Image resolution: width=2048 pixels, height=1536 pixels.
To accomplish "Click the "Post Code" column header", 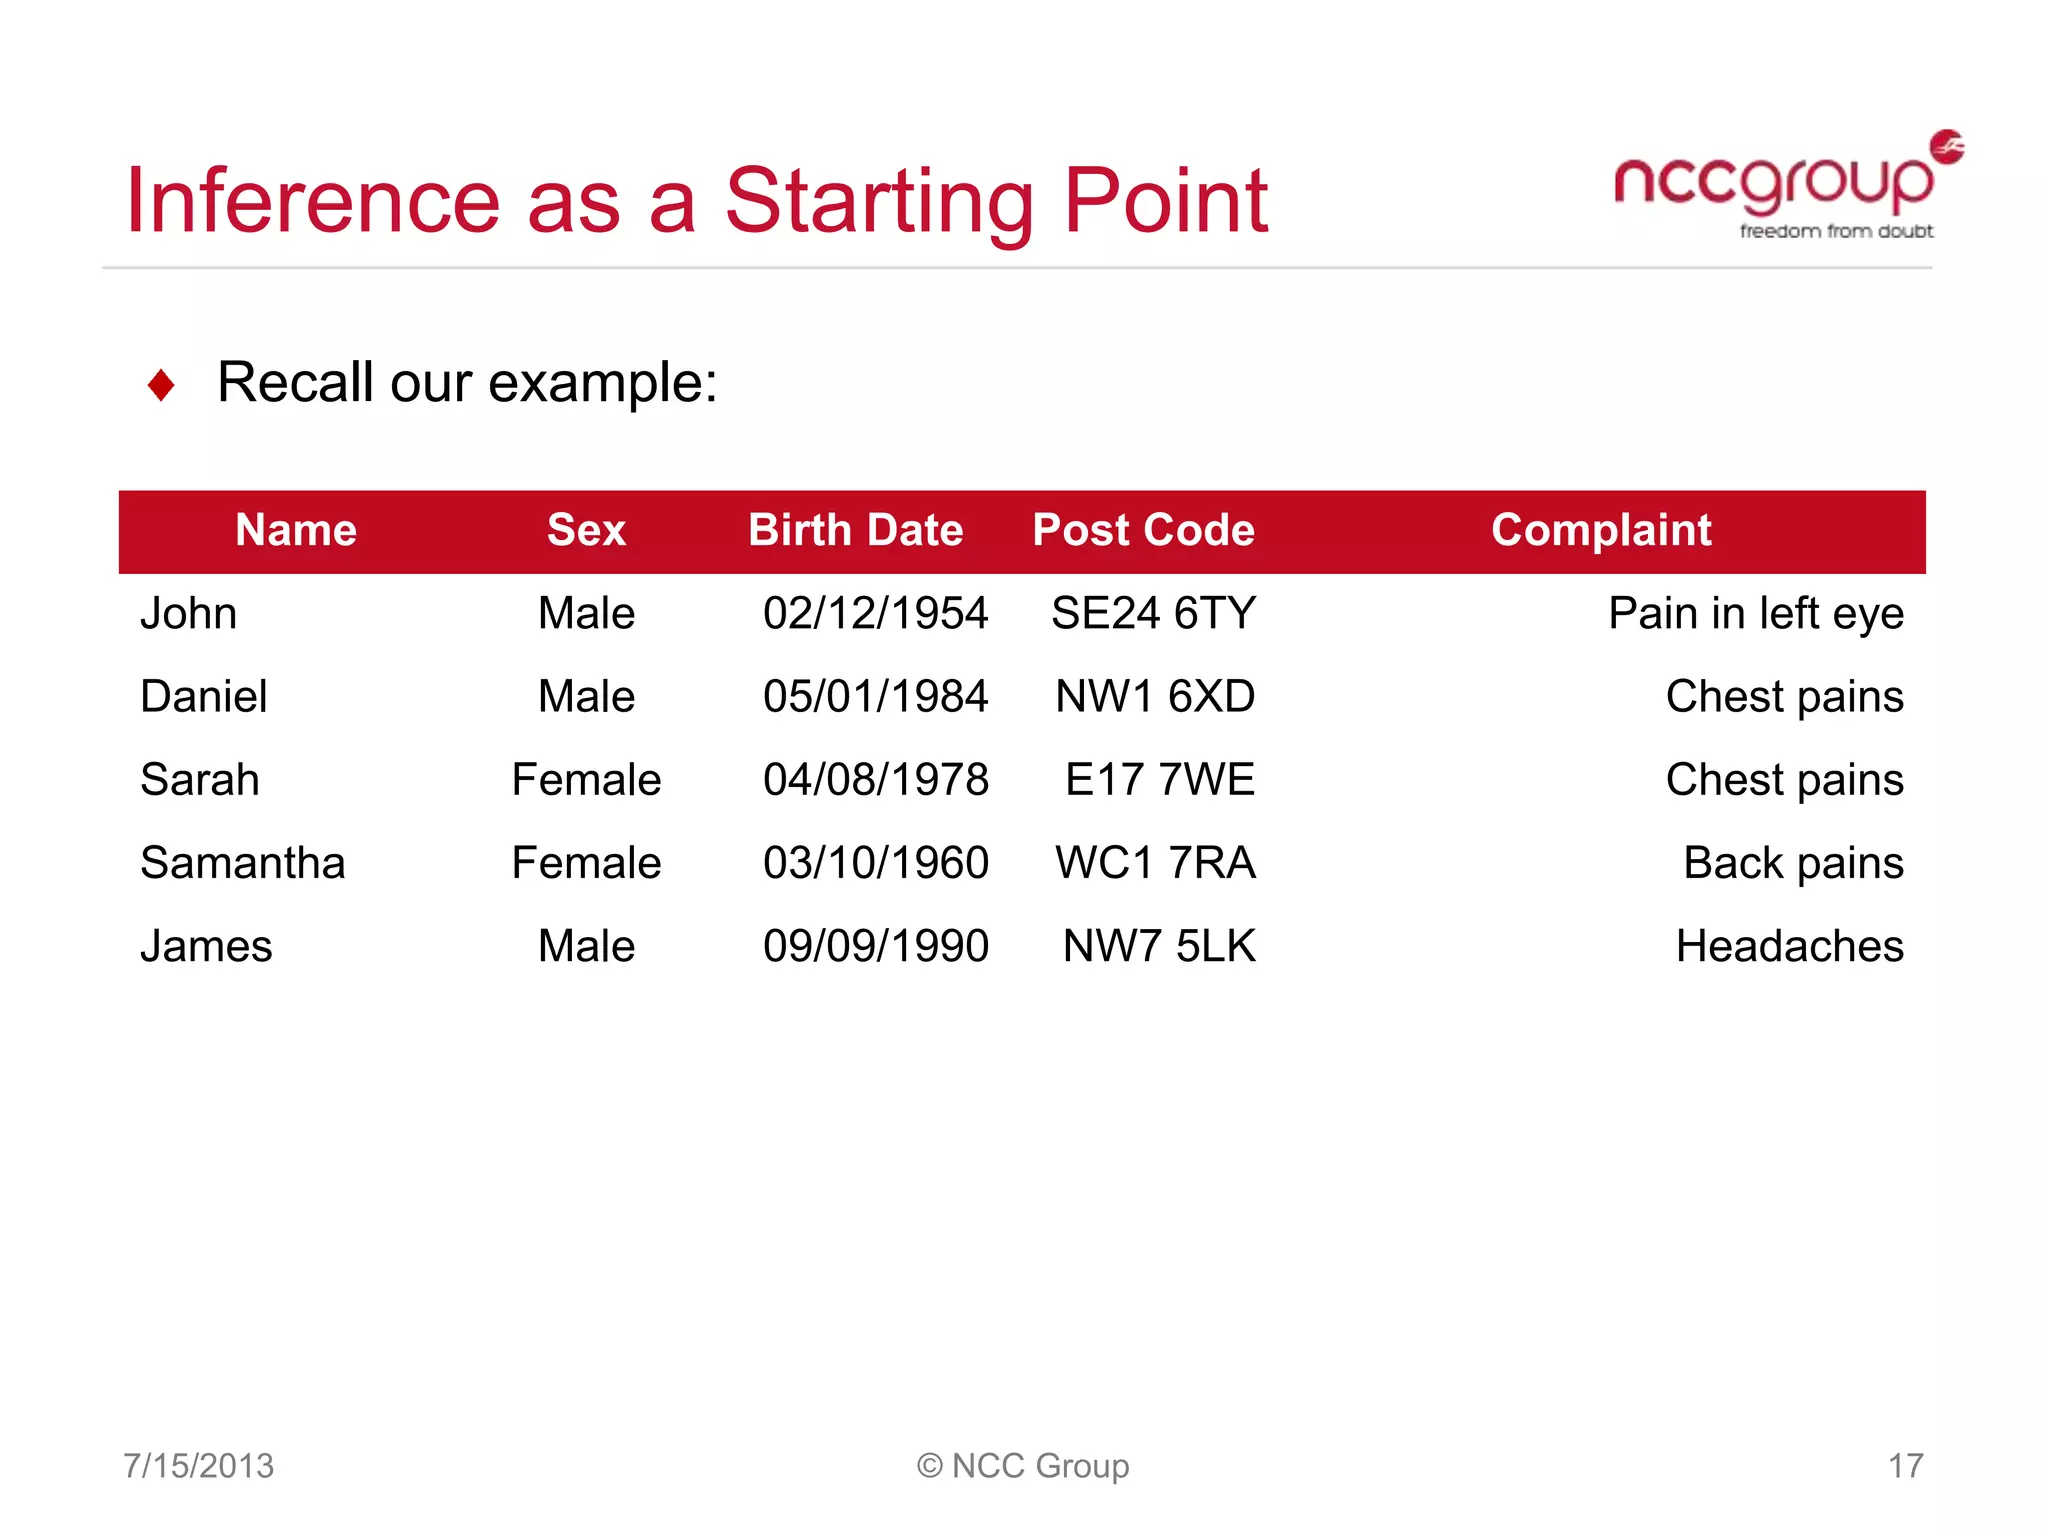I will (1143, 530).
